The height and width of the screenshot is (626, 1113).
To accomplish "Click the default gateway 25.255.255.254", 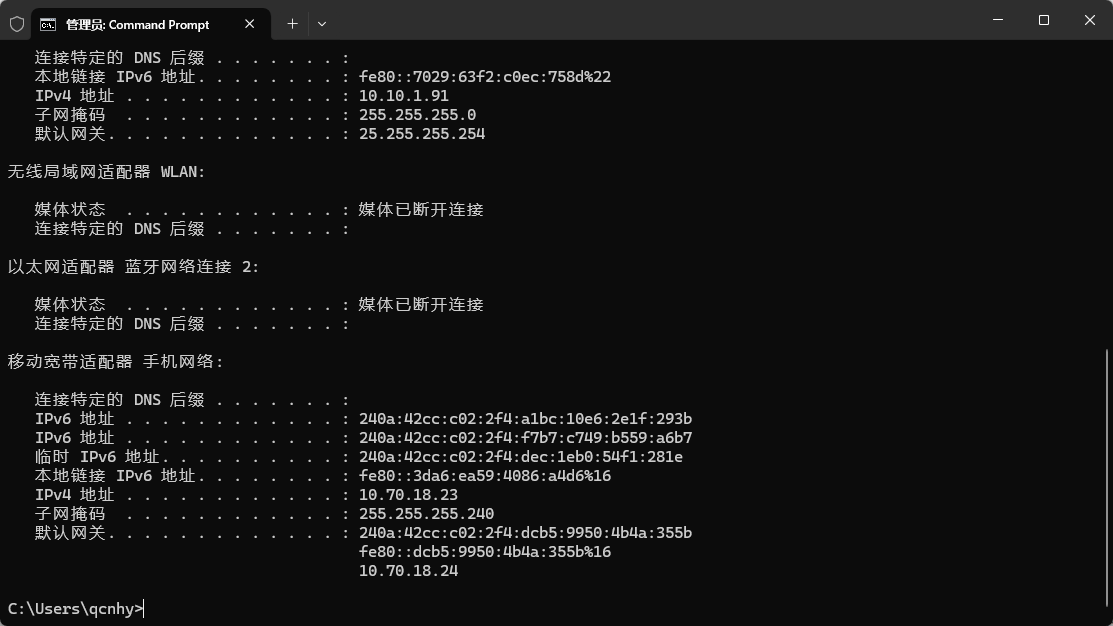I will 422,134.
